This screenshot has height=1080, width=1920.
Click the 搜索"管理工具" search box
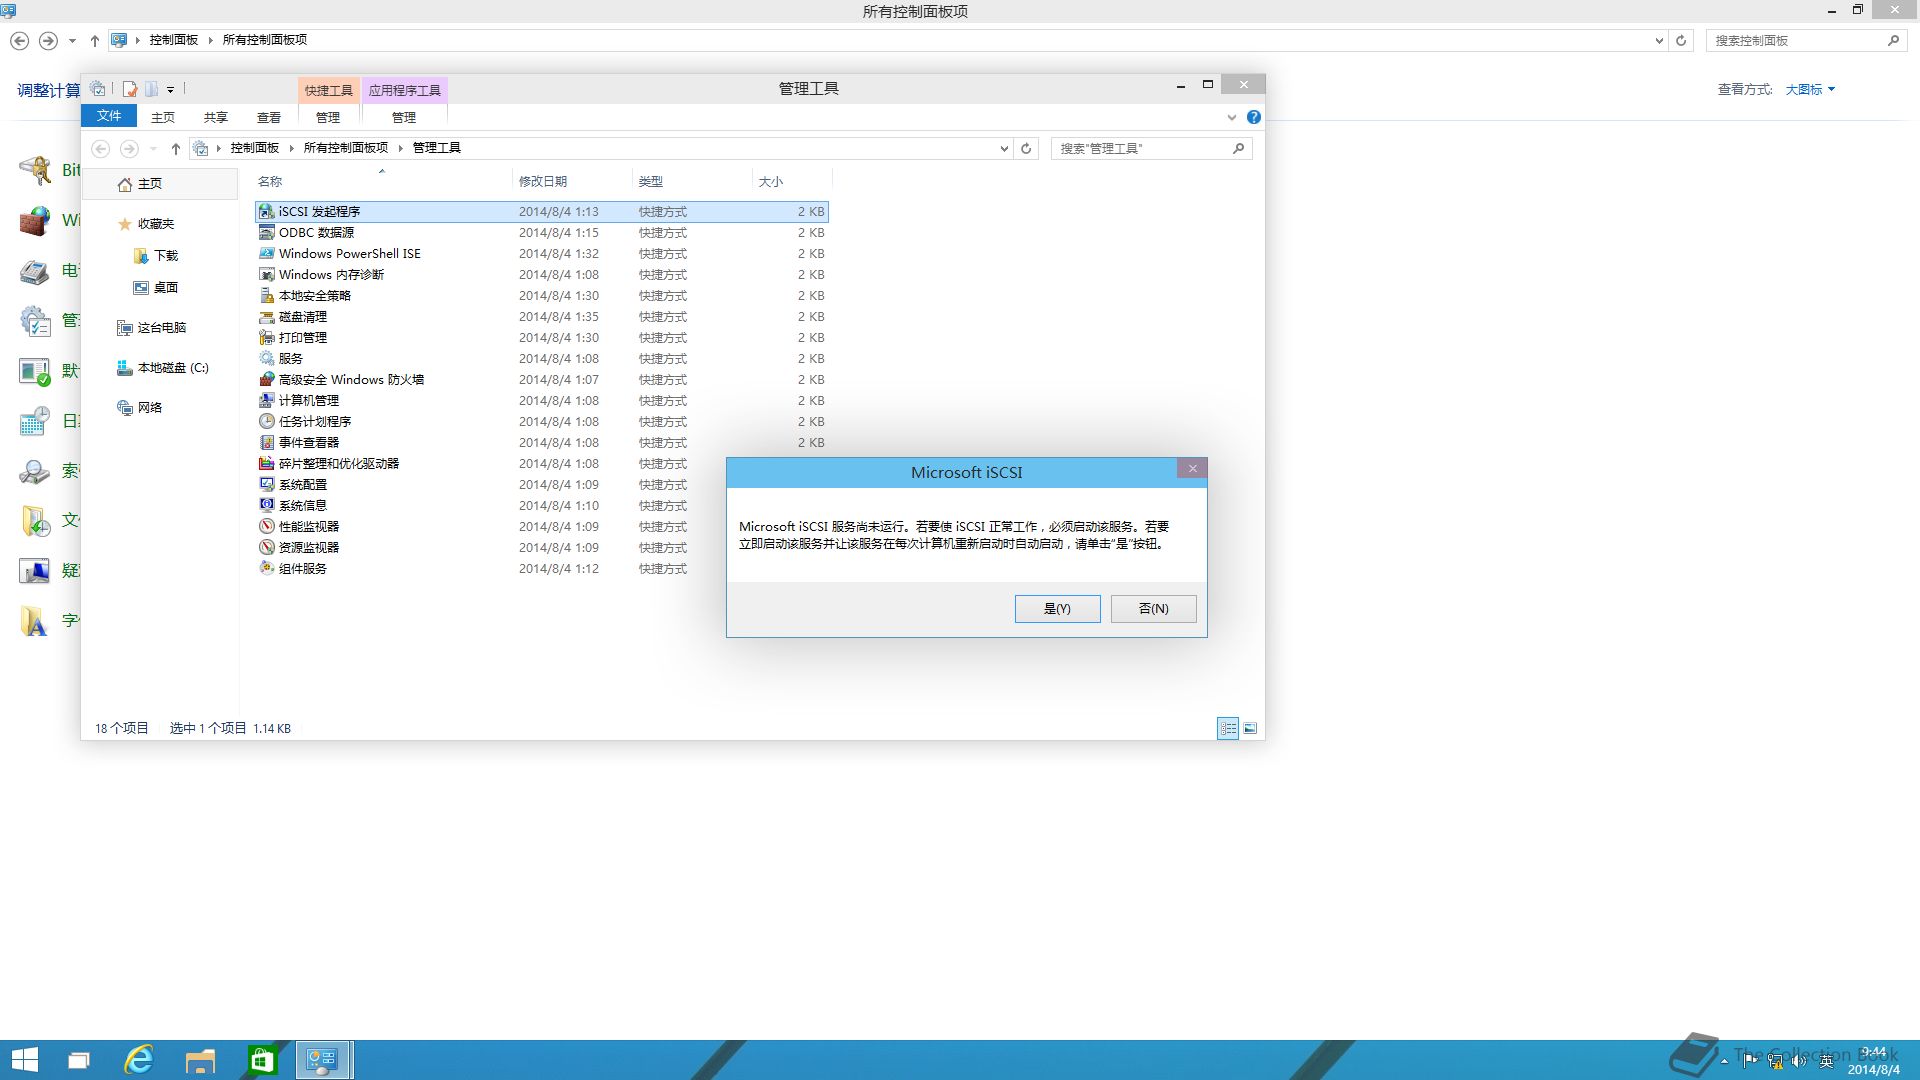(x=1151, y=148)
